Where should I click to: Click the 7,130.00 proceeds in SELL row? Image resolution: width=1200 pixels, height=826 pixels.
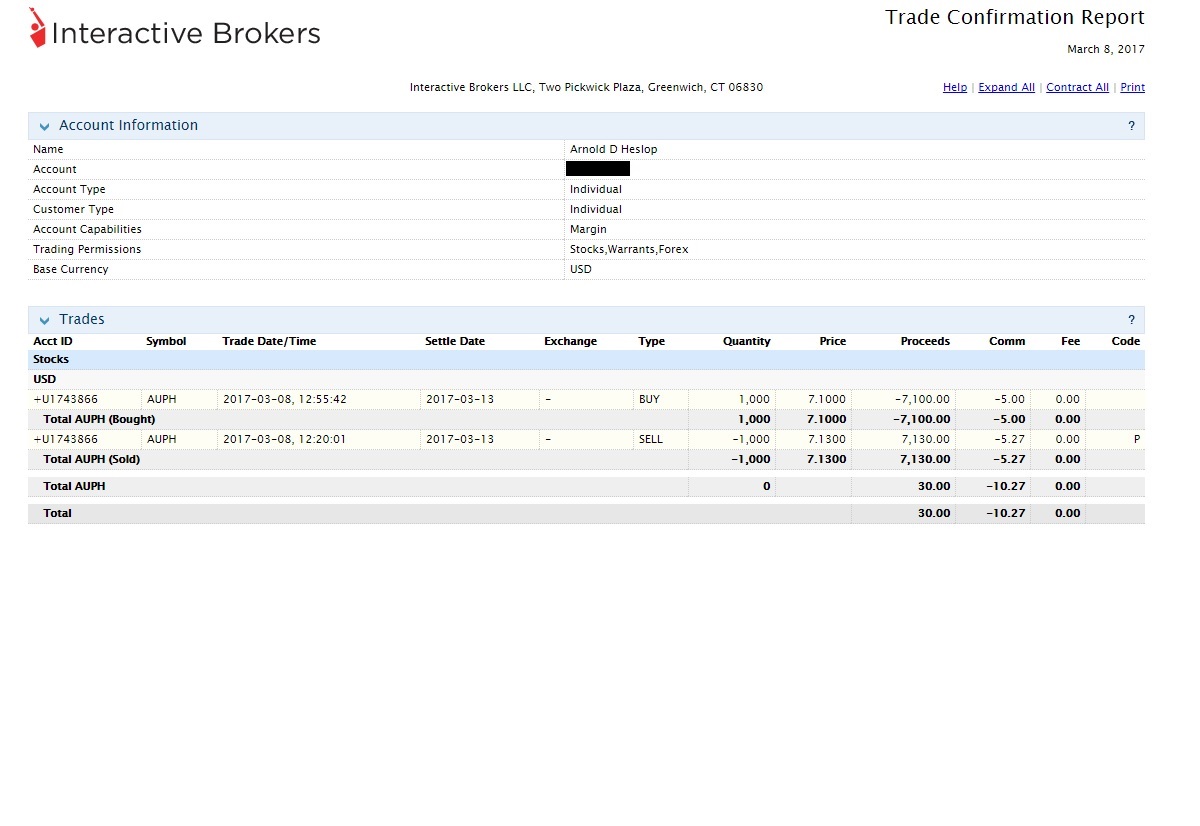click(x=925, y=439)
